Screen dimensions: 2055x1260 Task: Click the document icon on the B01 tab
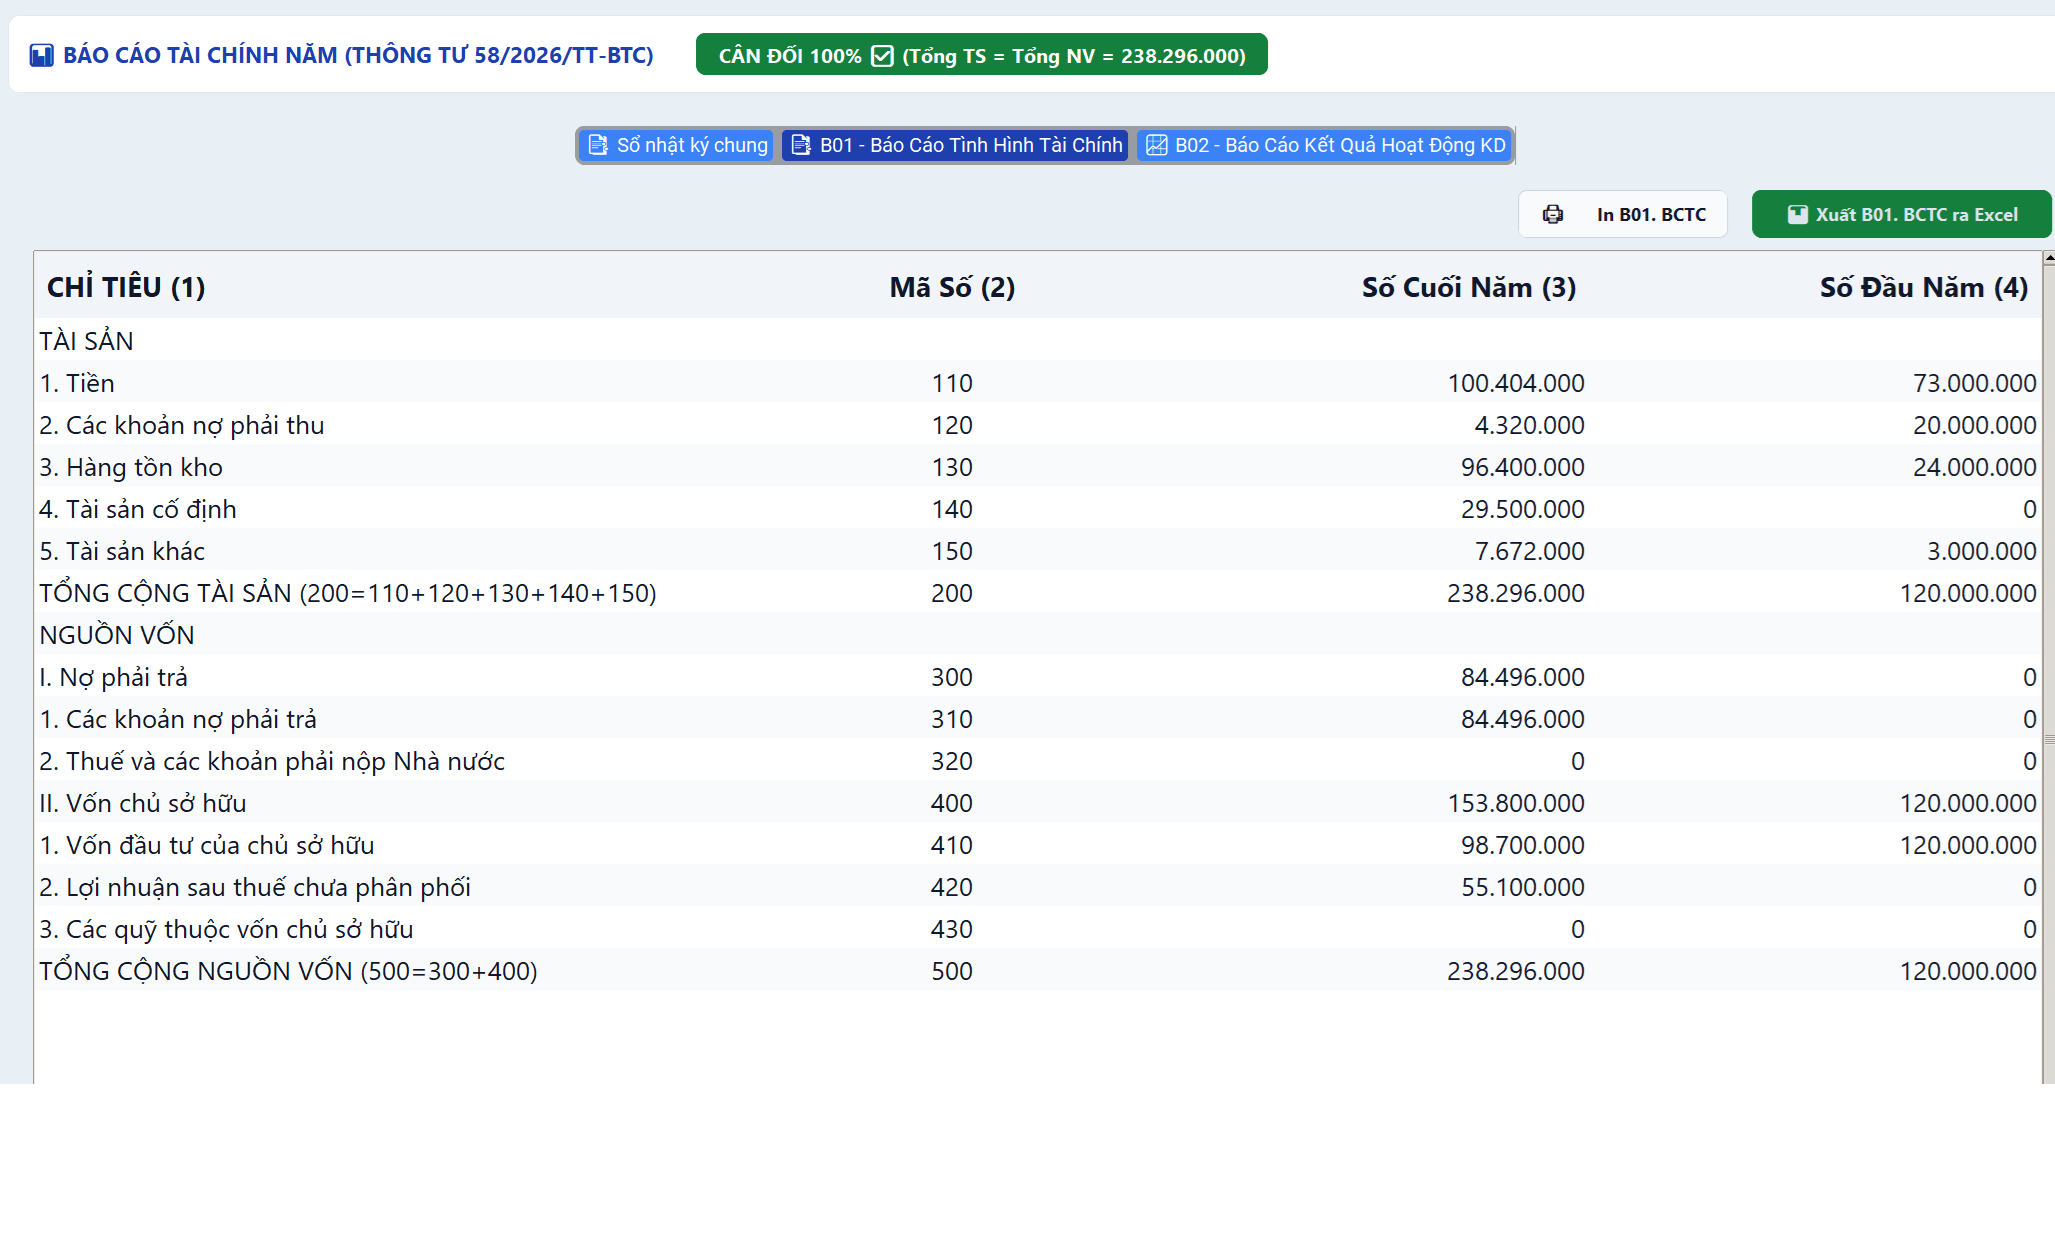click(801, 145)
